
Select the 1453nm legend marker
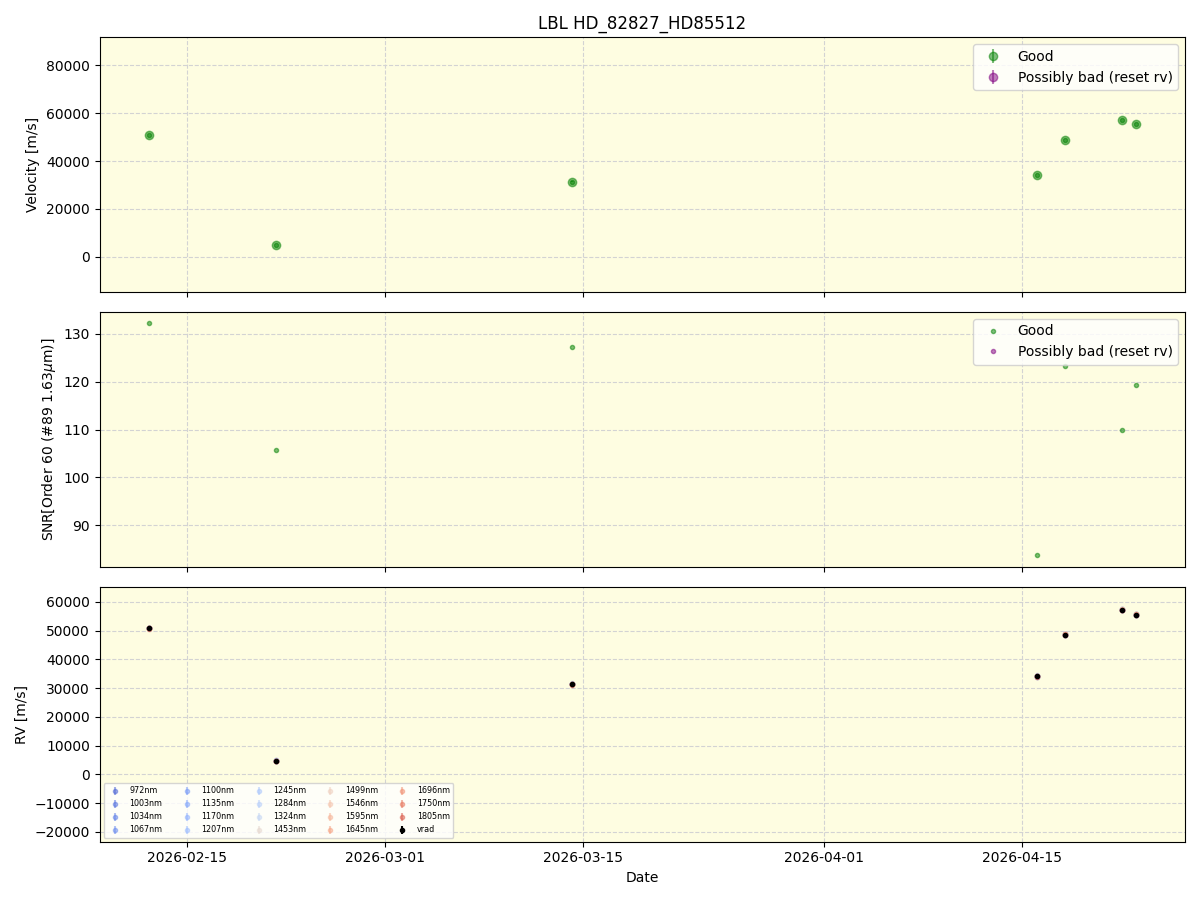(259, 830)
